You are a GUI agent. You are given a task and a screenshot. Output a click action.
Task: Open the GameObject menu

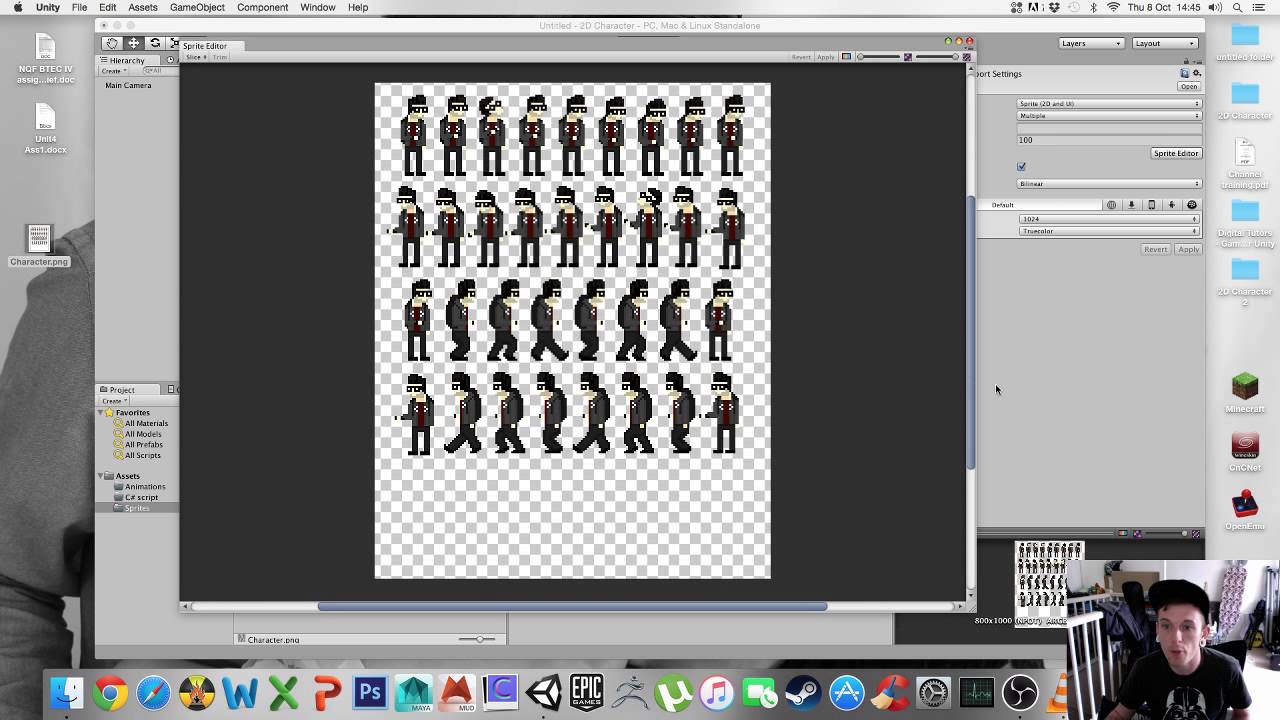click(197, 7)
